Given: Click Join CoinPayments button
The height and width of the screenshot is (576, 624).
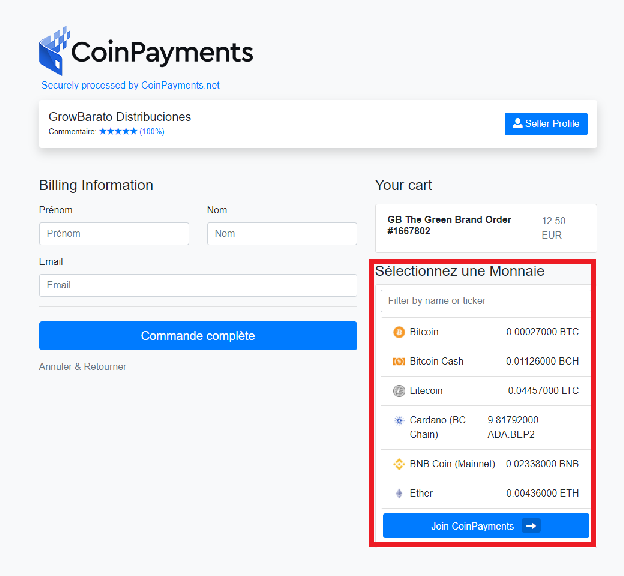Looking at the screenshot, I should [x=486, y=526].
